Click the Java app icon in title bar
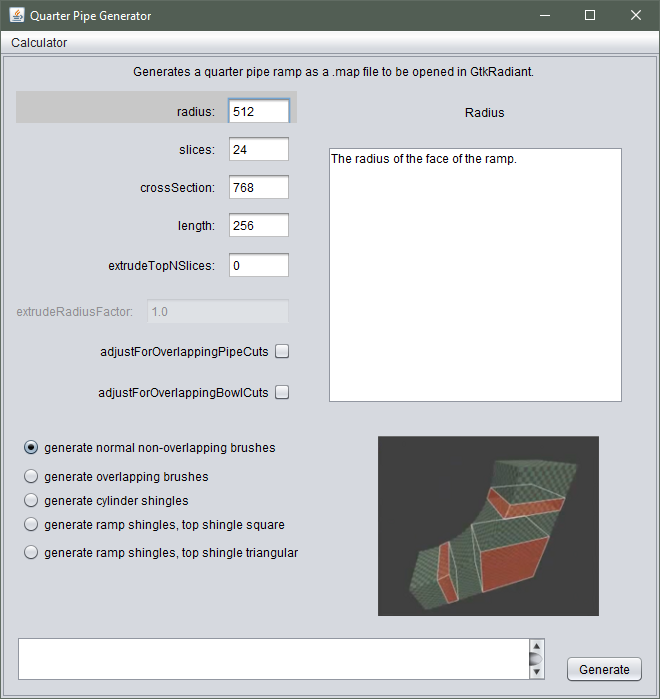Image resolution: width=660 pixels, height=699 pixels. click(x=16, y=15)
